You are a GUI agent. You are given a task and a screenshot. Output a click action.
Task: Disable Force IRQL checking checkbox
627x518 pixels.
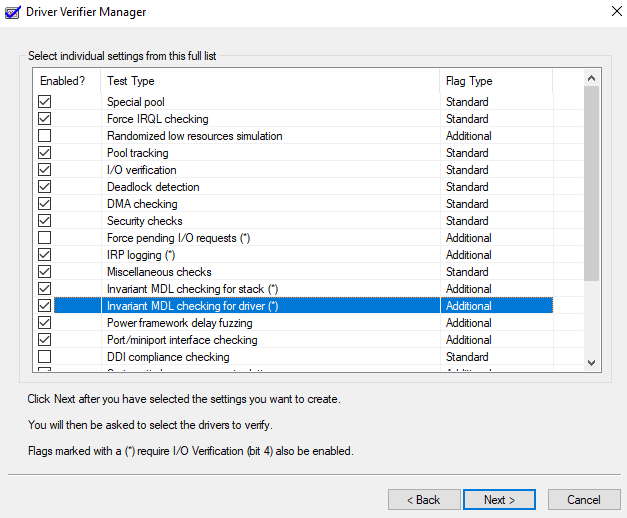pos(45,119)
